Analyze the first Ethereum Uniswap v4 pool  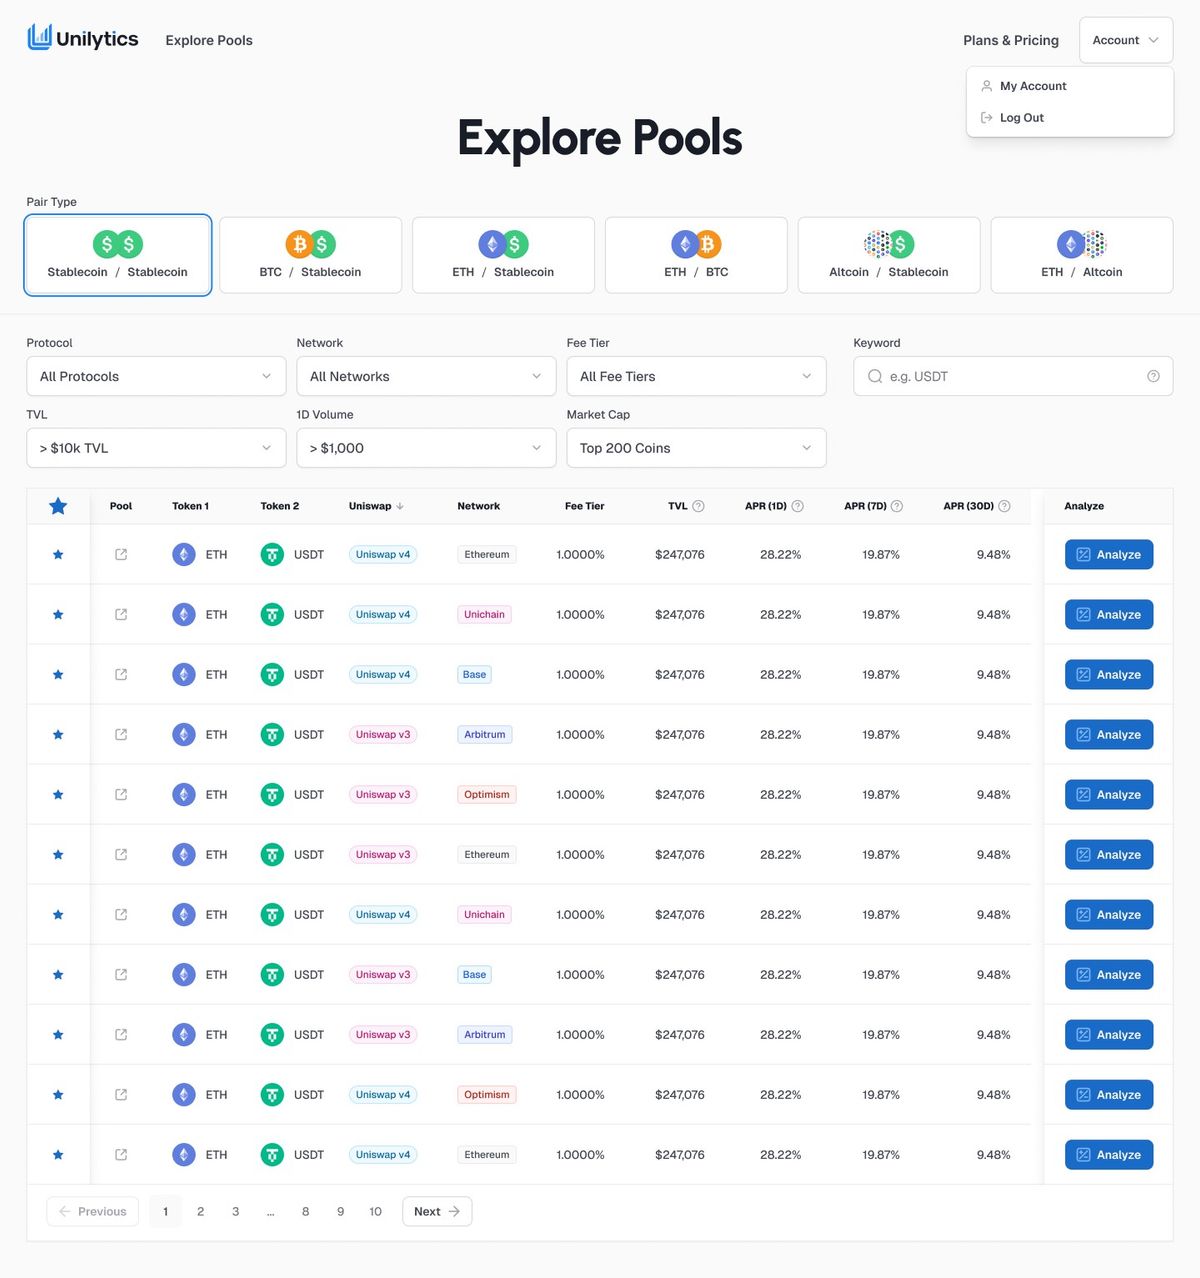click(x=1109, y=554)
